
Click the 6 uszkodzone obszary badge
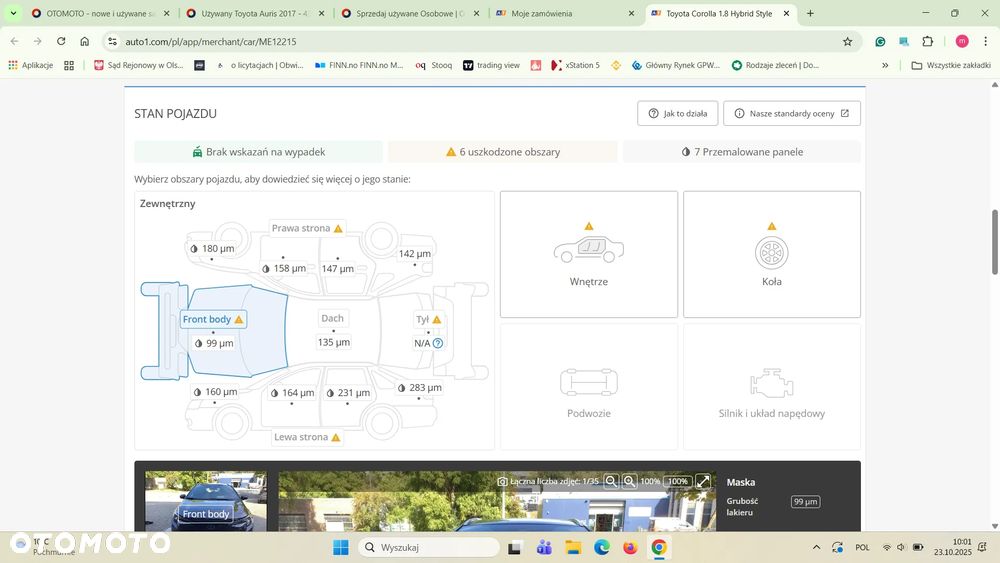(x=503, y=152)
